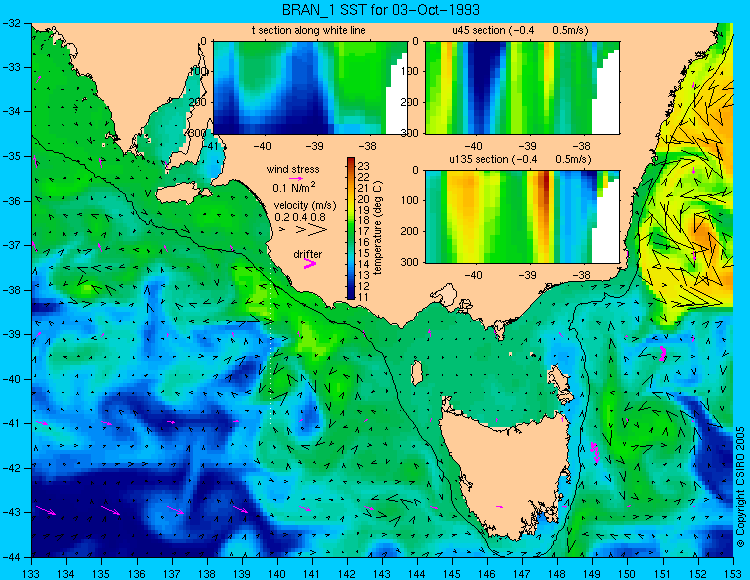Viewport: 750px width, 580px height.
Task: Open the u135 section inset plot
Action: (522, 217)
